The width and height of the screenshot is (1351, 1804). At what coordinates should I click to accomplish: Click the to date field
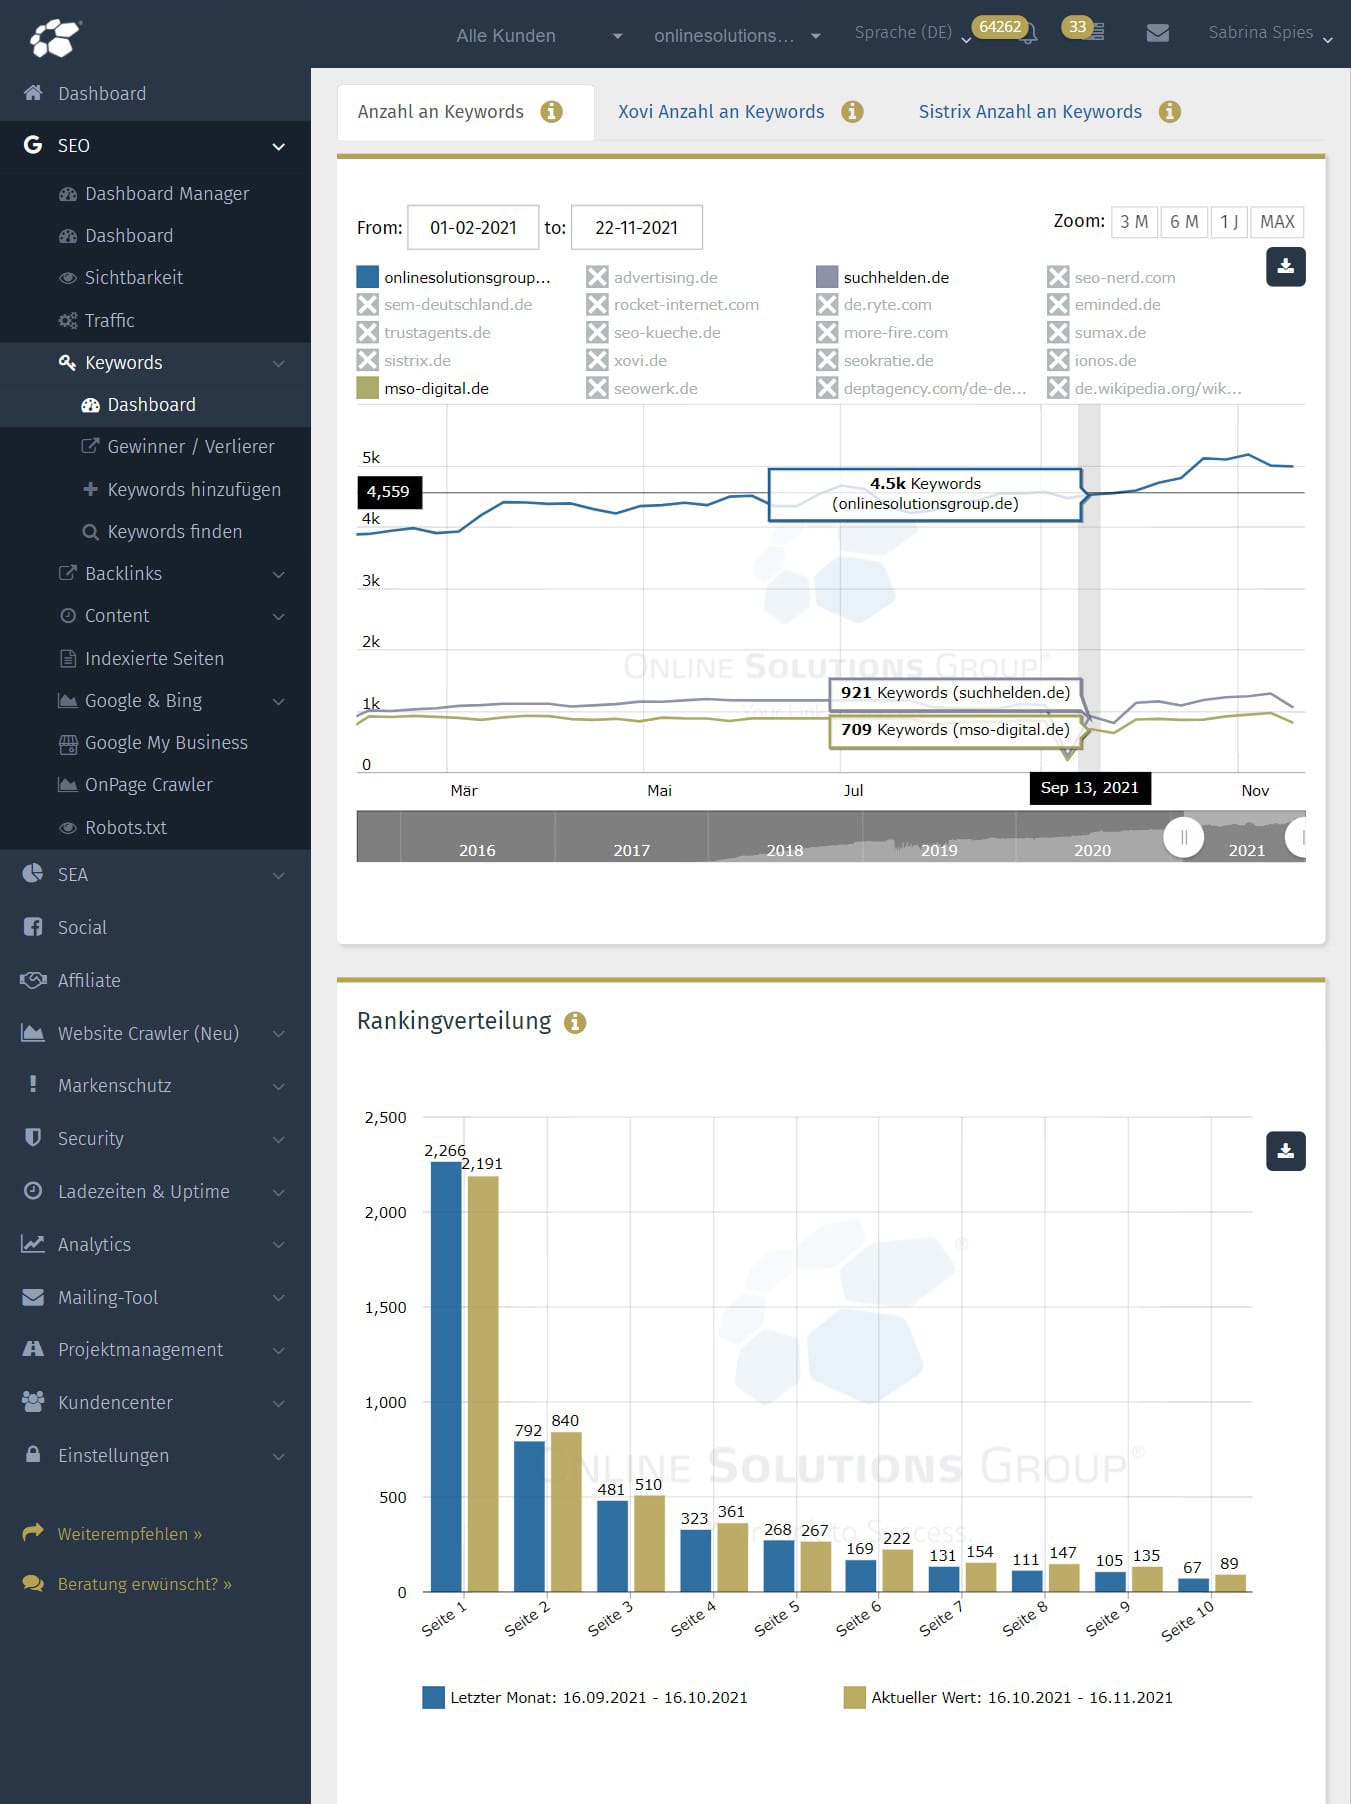[636, 227]
